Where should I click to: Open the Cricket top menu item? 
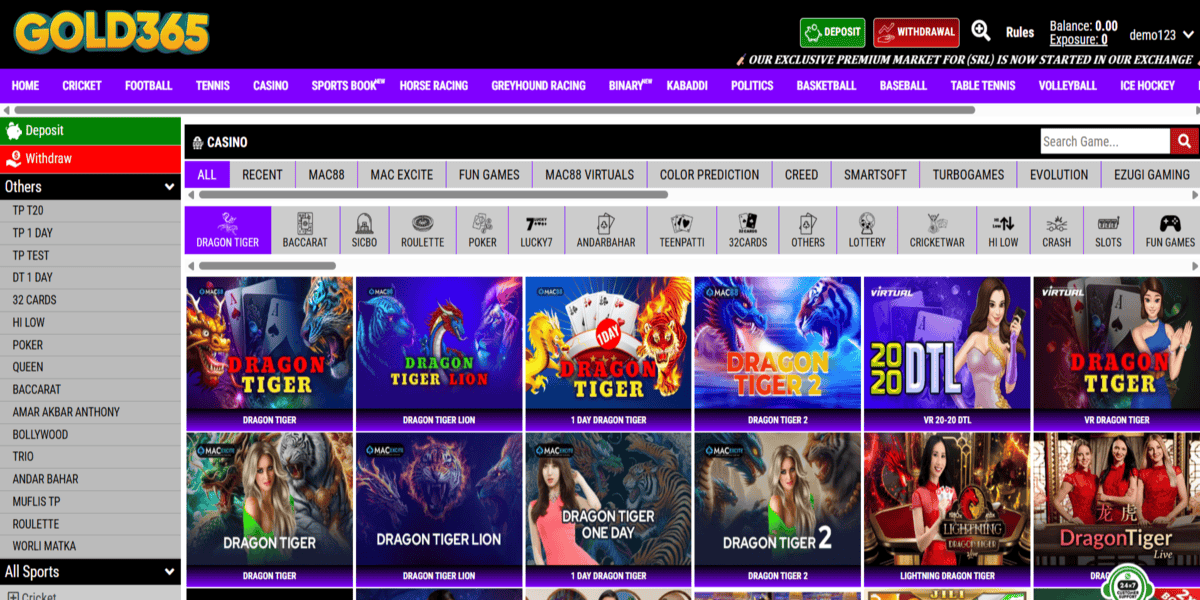point(82,86)
